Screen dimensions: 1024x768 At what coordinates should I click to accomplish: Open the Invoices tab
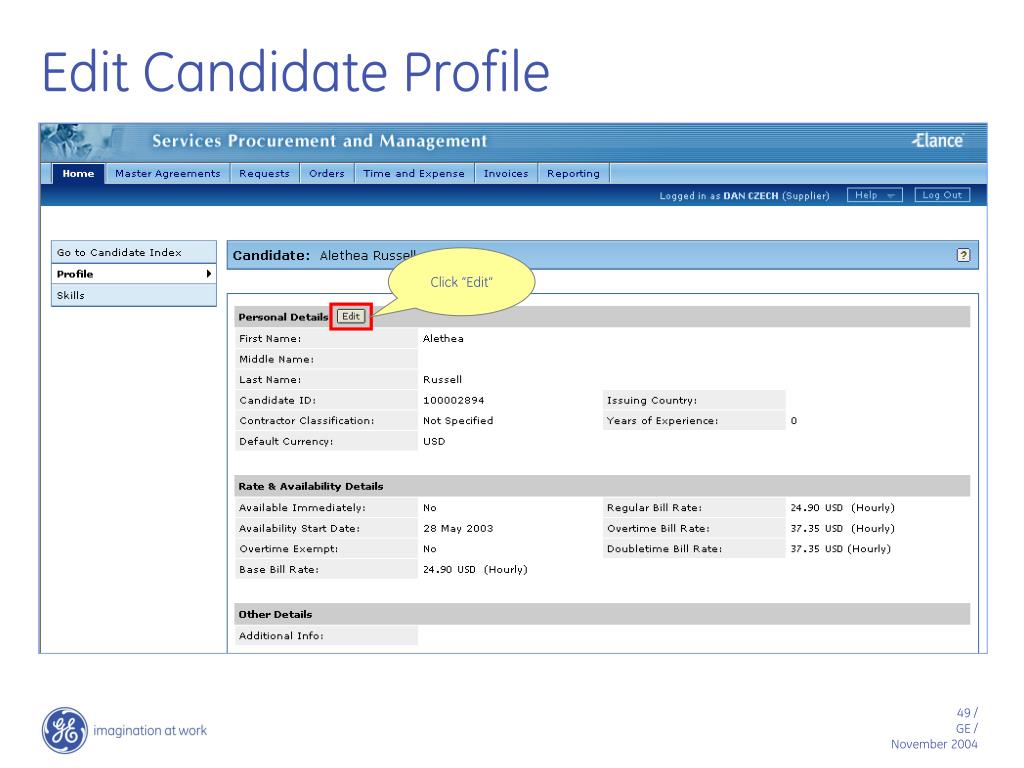(x=505, y=172)
